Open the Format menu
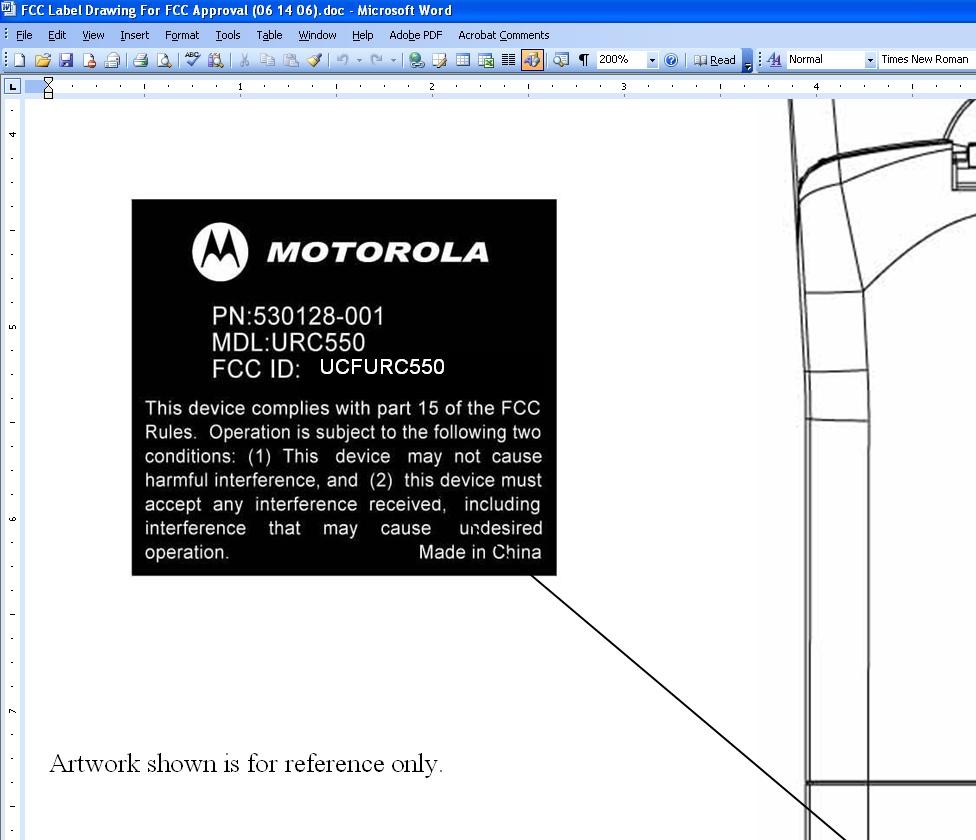The image size is (976, 840). (182, 35)
